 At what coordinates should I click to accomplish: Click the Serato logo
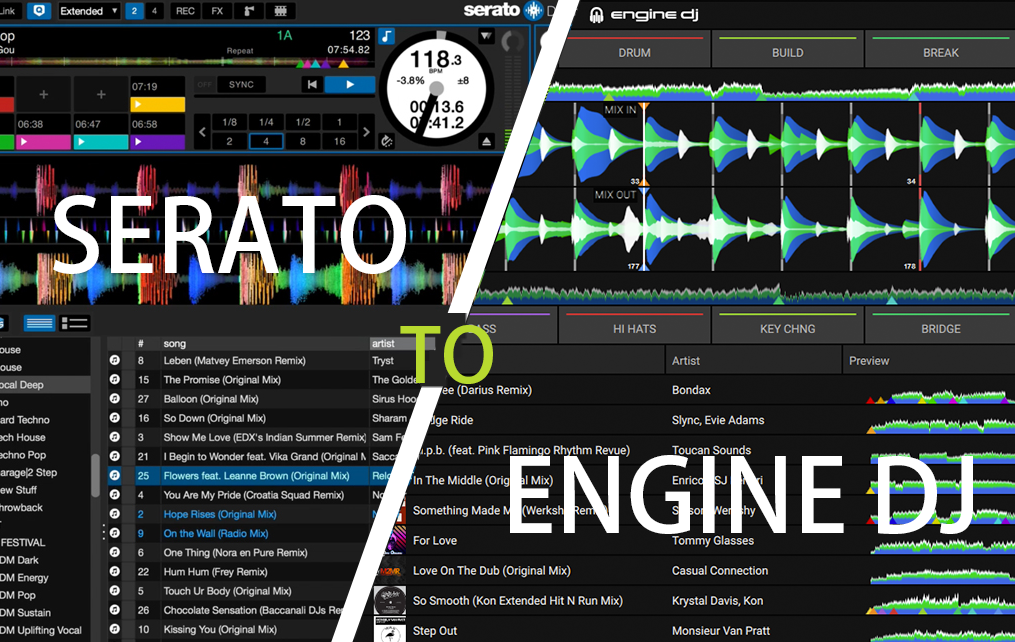pyautogui.click(x=503, y=10)
